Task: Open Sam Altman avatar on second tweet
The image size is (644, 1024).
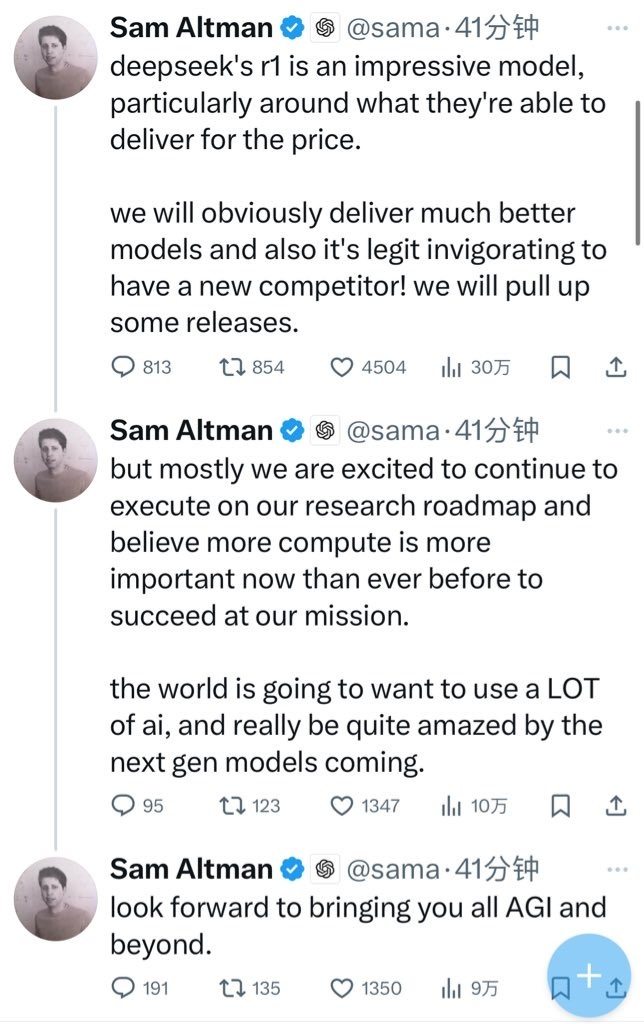Action: click(x=56, y=460)
